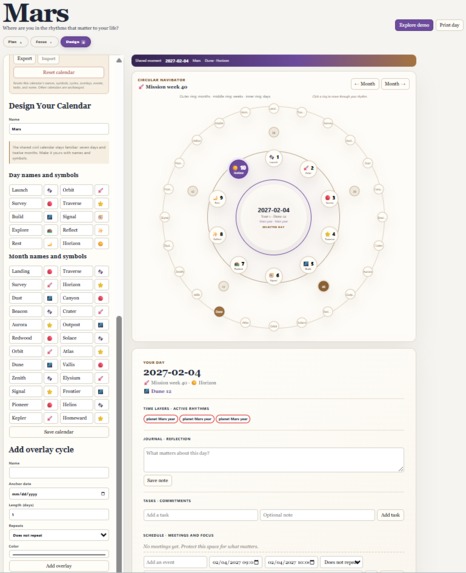Focus the overlay Length (days) field

tap(59, 515)
